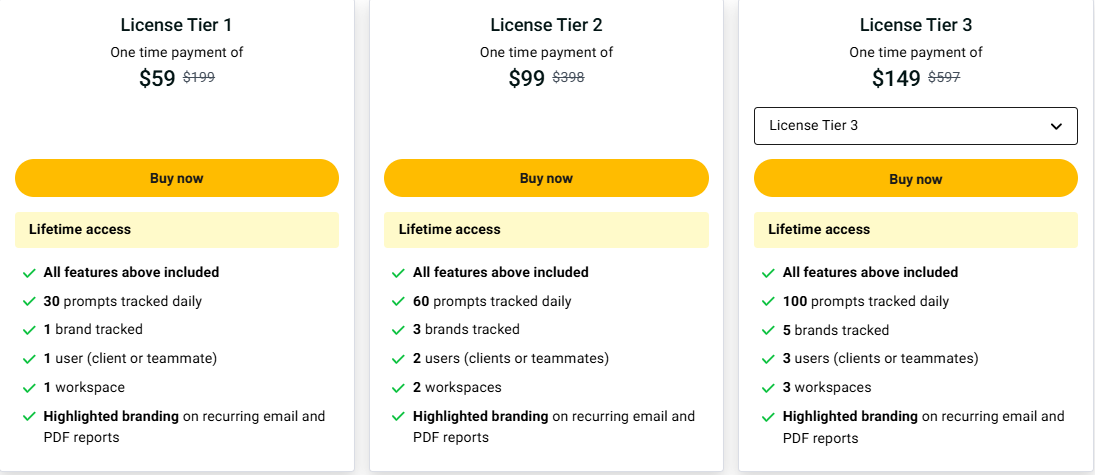Screen dimensions: 1095x475
Task: Click the chevron arrow in tier dropdown
Action: tap(1056, 126)
